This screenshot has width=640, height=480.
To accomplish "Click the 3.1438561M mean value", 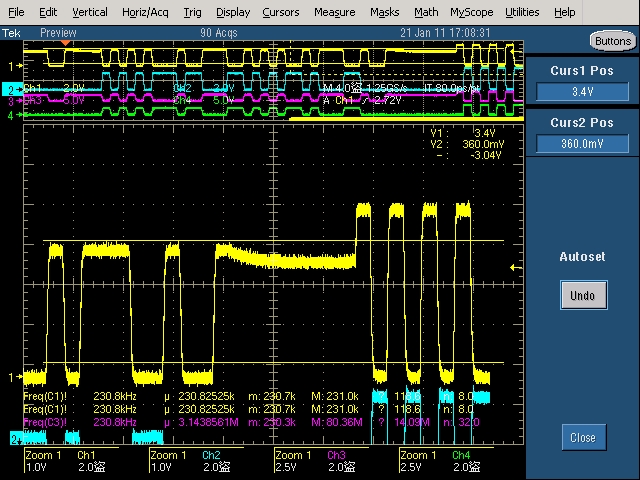I will (208, 422).
